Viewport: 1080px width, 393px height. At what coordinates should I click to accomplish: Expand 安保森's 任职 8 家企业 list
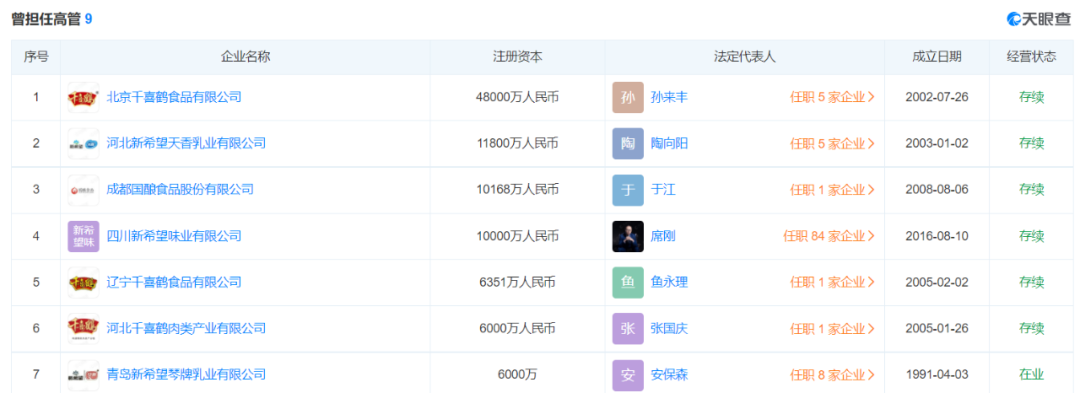(832, 375)
